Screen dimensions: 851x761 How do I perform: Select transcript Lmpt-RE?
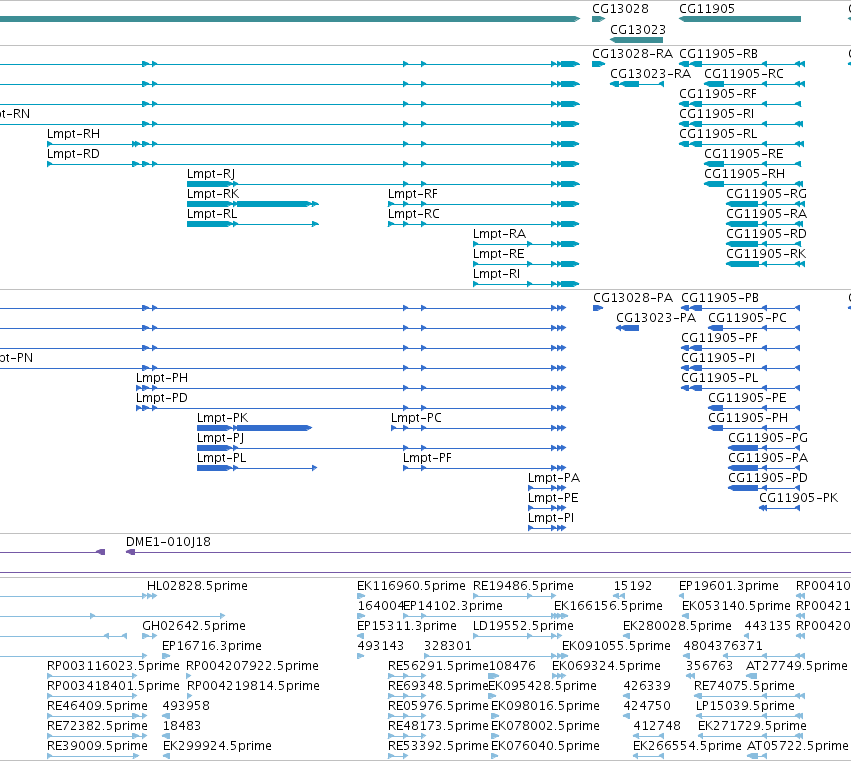coord(498,255)
